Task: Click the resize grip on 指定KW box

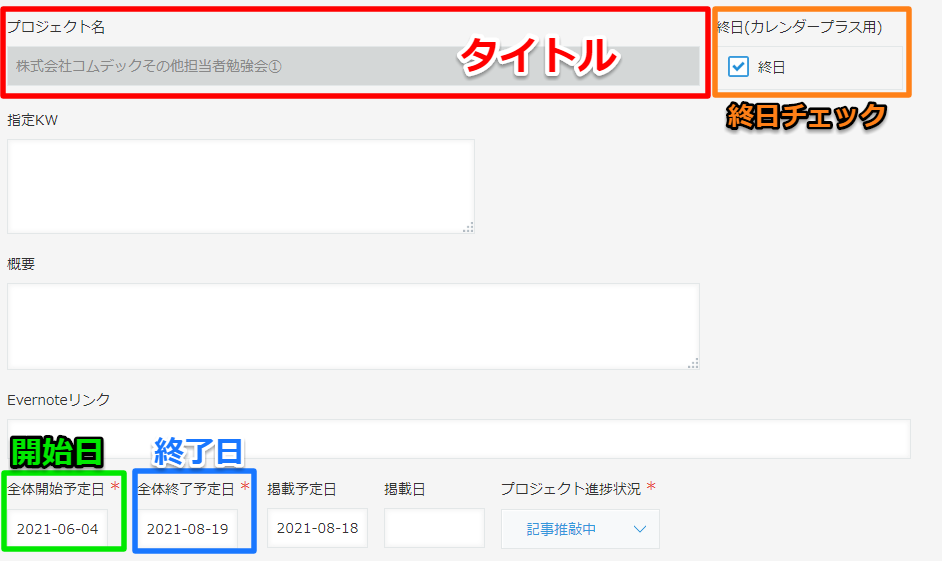Action: coord(468,227)
